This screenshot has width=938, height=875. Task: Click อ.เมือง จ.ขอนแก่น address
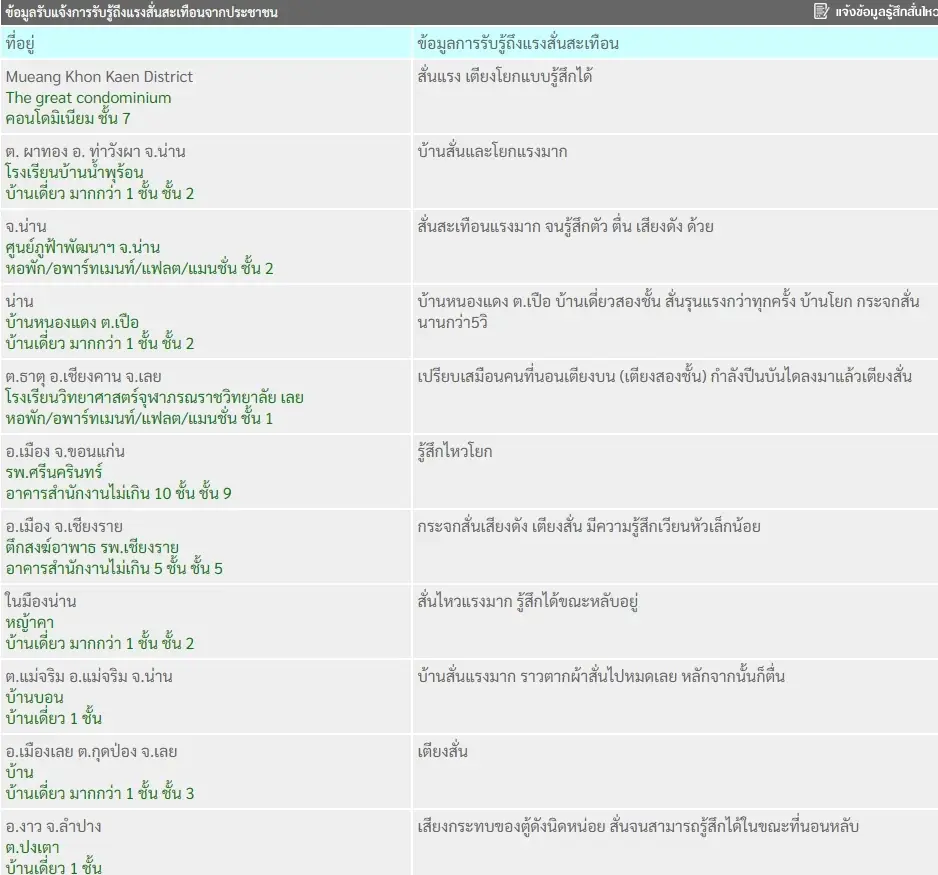tap(65, 452)
